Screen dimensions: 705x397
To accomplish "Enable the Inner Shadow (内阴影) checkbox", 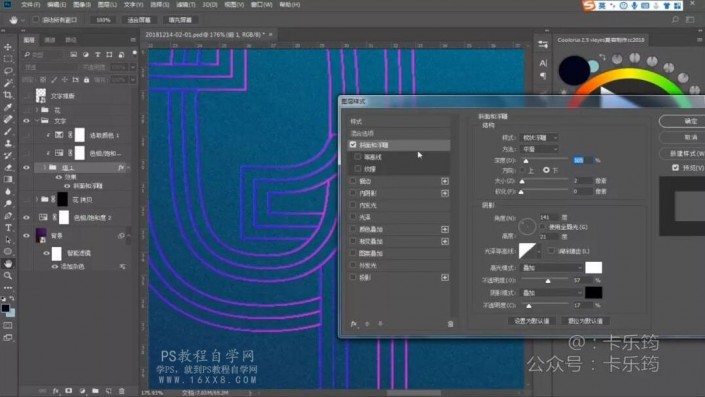I will pyautogui.click(x=353, y=193).
